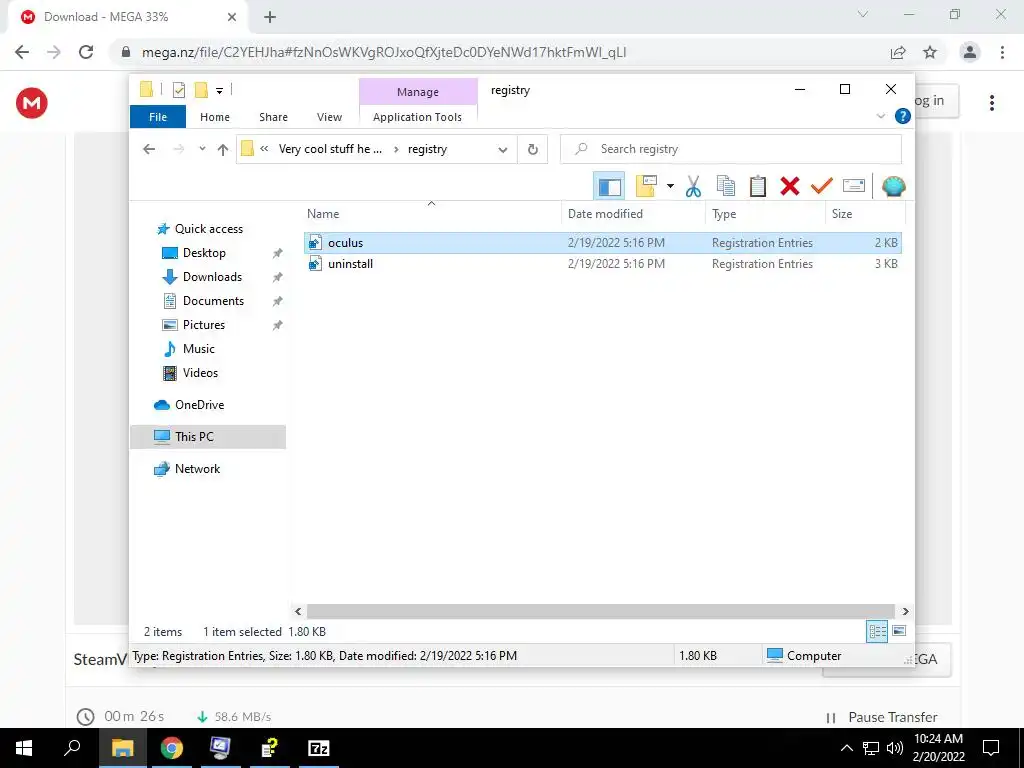Pause Transfer on the MEGA download page
1024x768 pixels.
click(882, 717)
